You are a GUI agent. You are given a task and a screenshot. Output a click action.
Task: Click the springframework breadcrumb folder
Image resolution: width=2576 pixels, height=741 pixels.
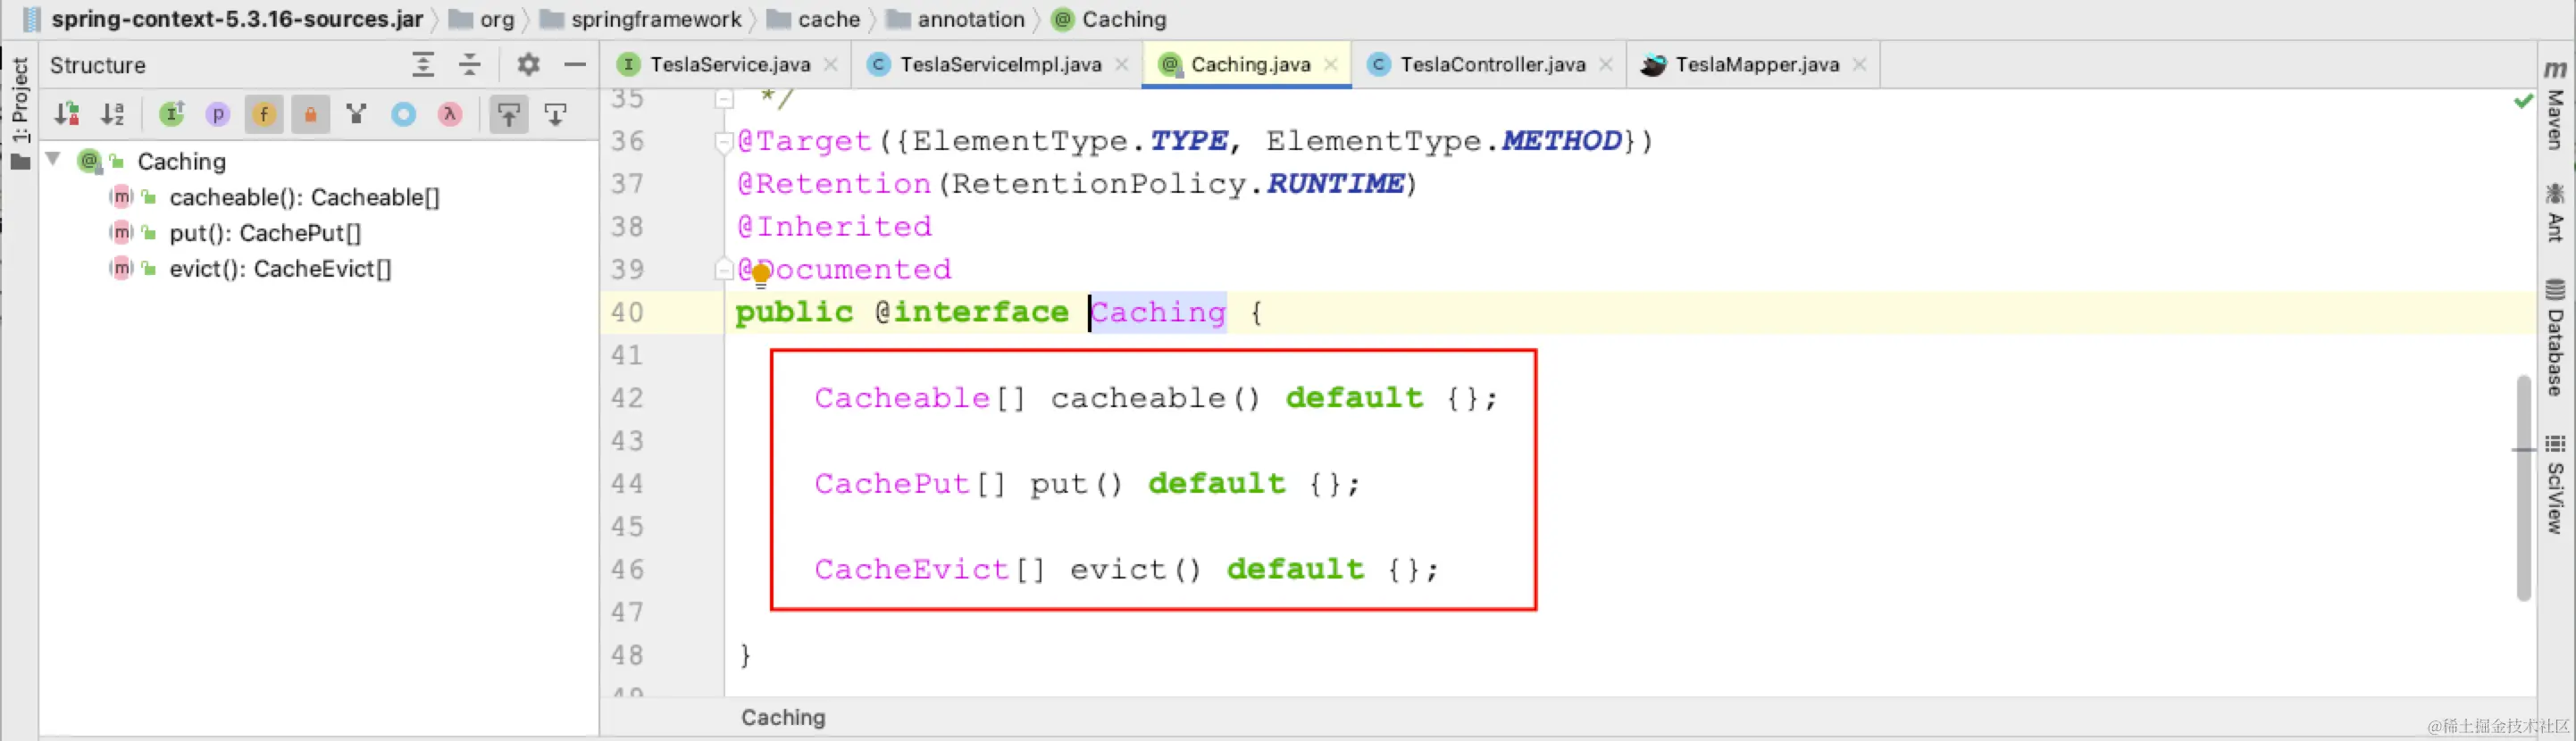(x=641, y=19)
